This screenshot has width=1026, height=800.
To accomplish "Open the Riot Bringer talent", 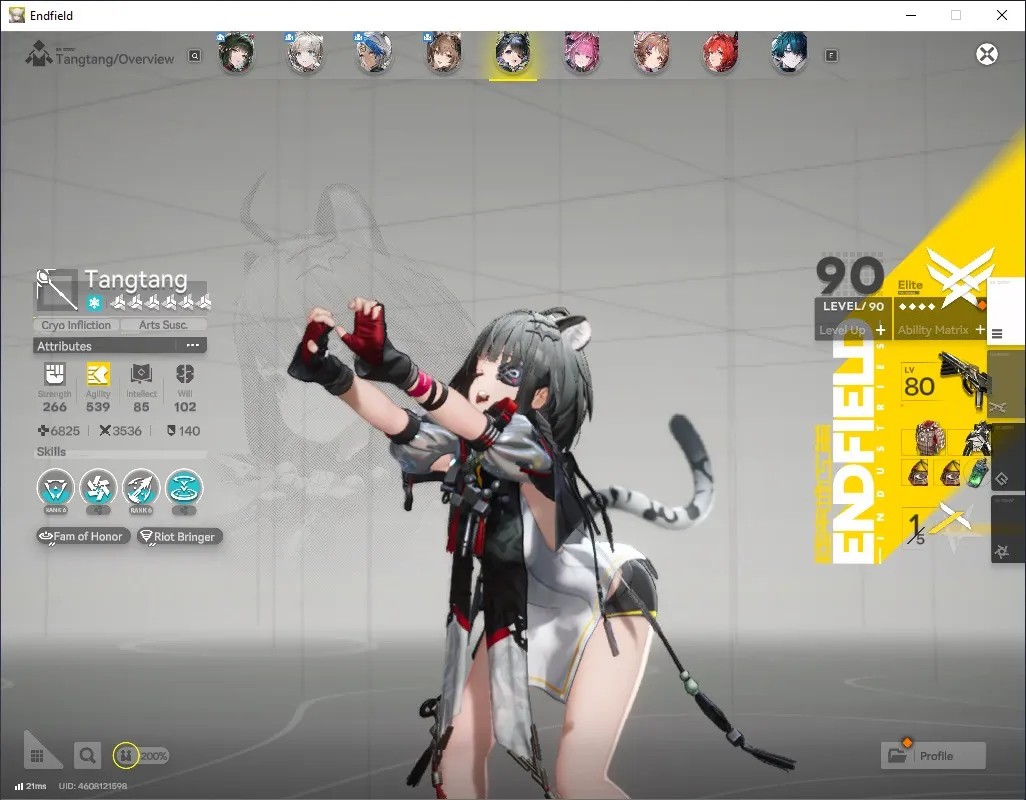I will click(179, 536).
